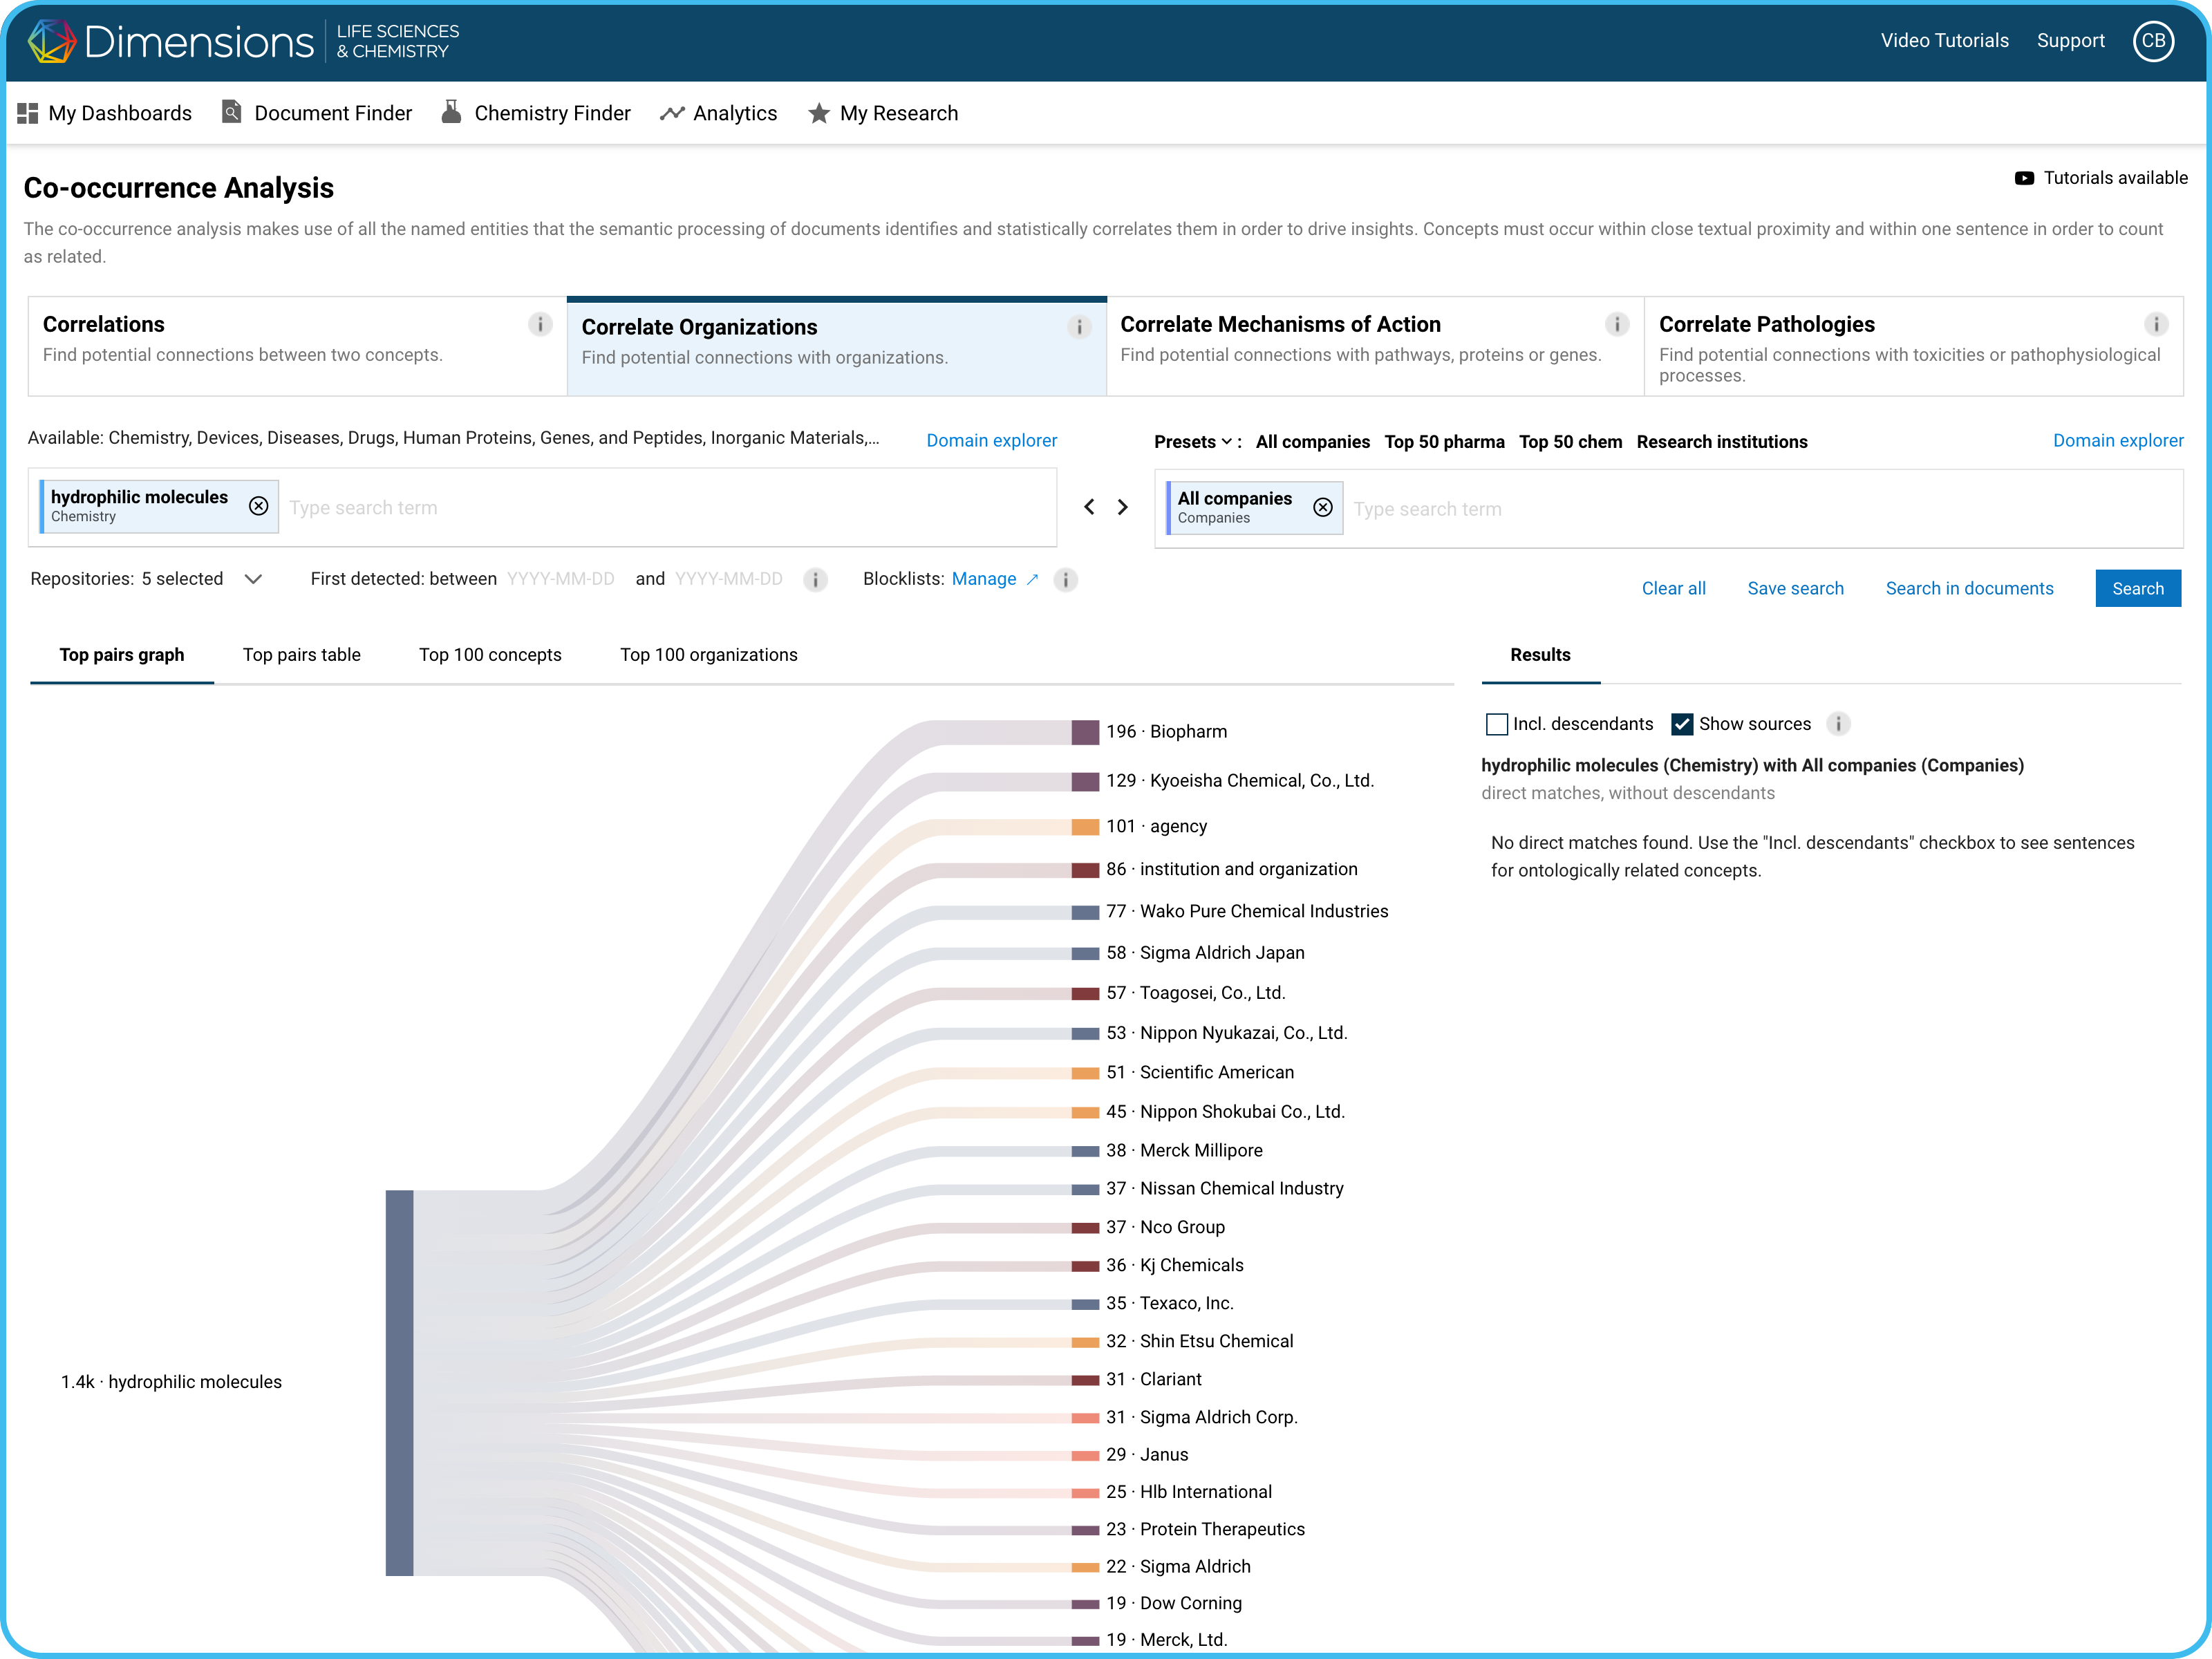Screen dimensions: 2212x1659
Task: Remove the hydrophilic molecules chip
Action: pyautogui.click(x=258, y=506)
